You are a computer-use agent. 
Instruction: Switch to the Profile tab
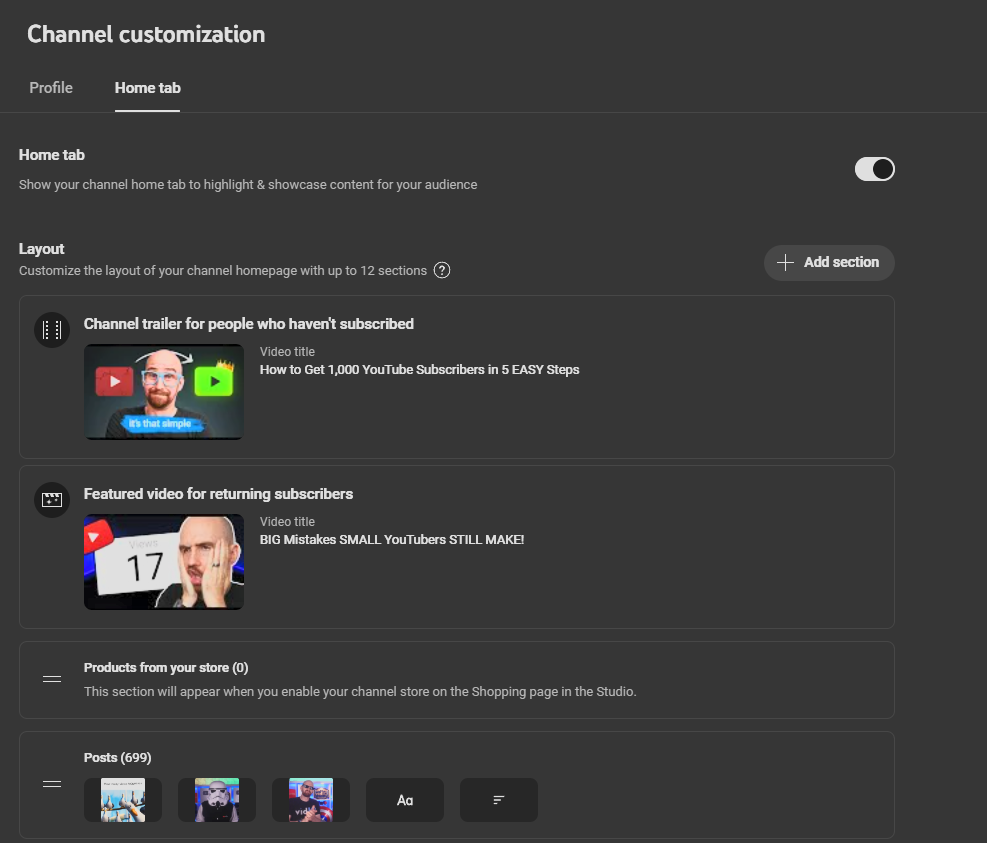[x=51, y=88]
